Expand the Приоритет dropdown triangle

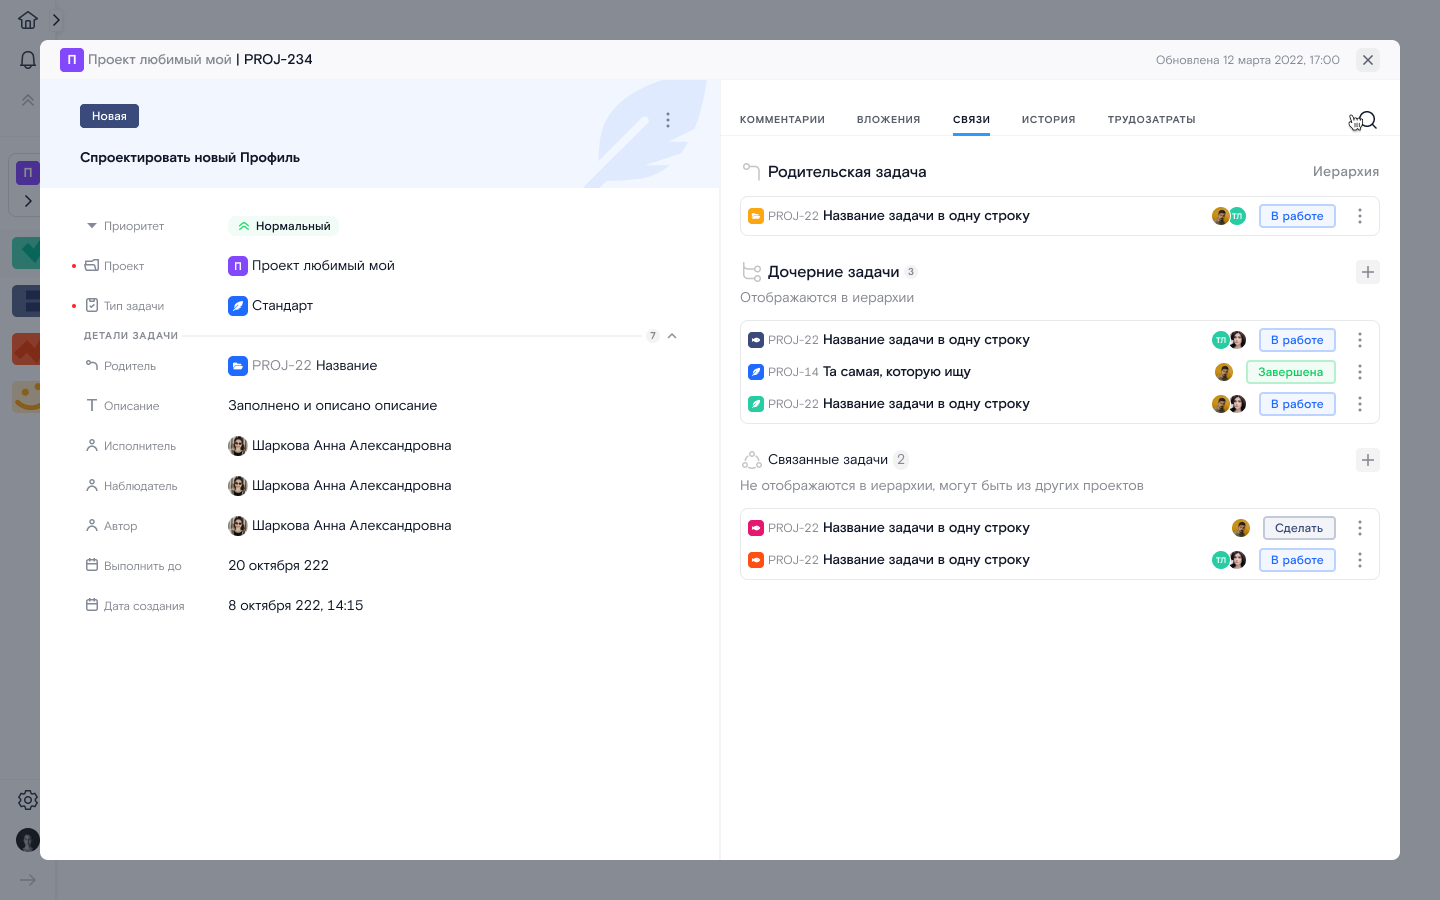click(x=92, y=226)
